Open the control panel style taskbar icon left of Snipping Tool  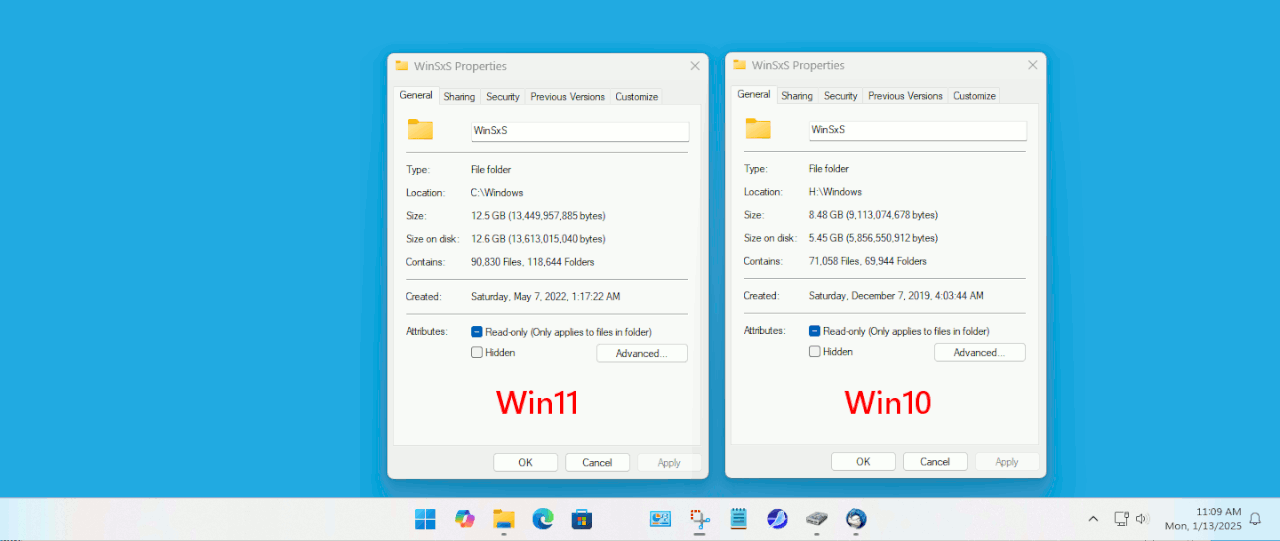(660, 518)
